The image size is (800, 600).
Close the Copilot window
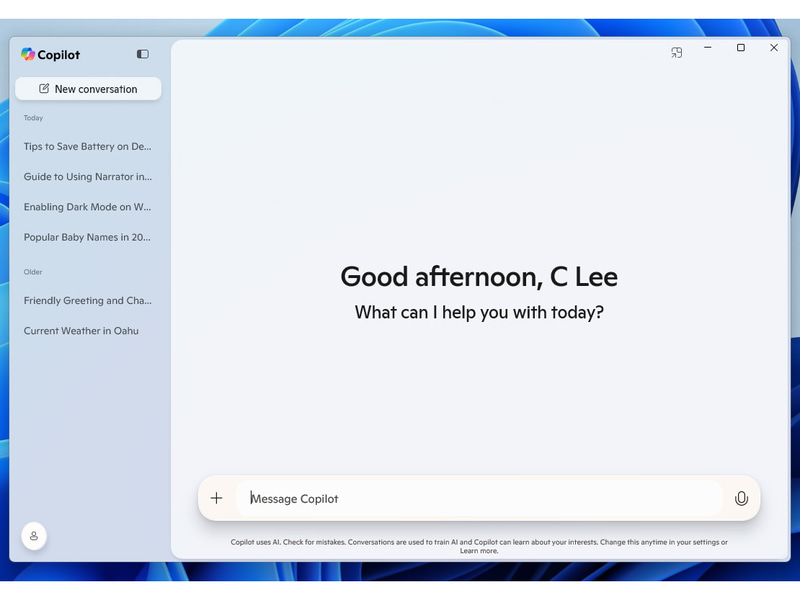774,47
